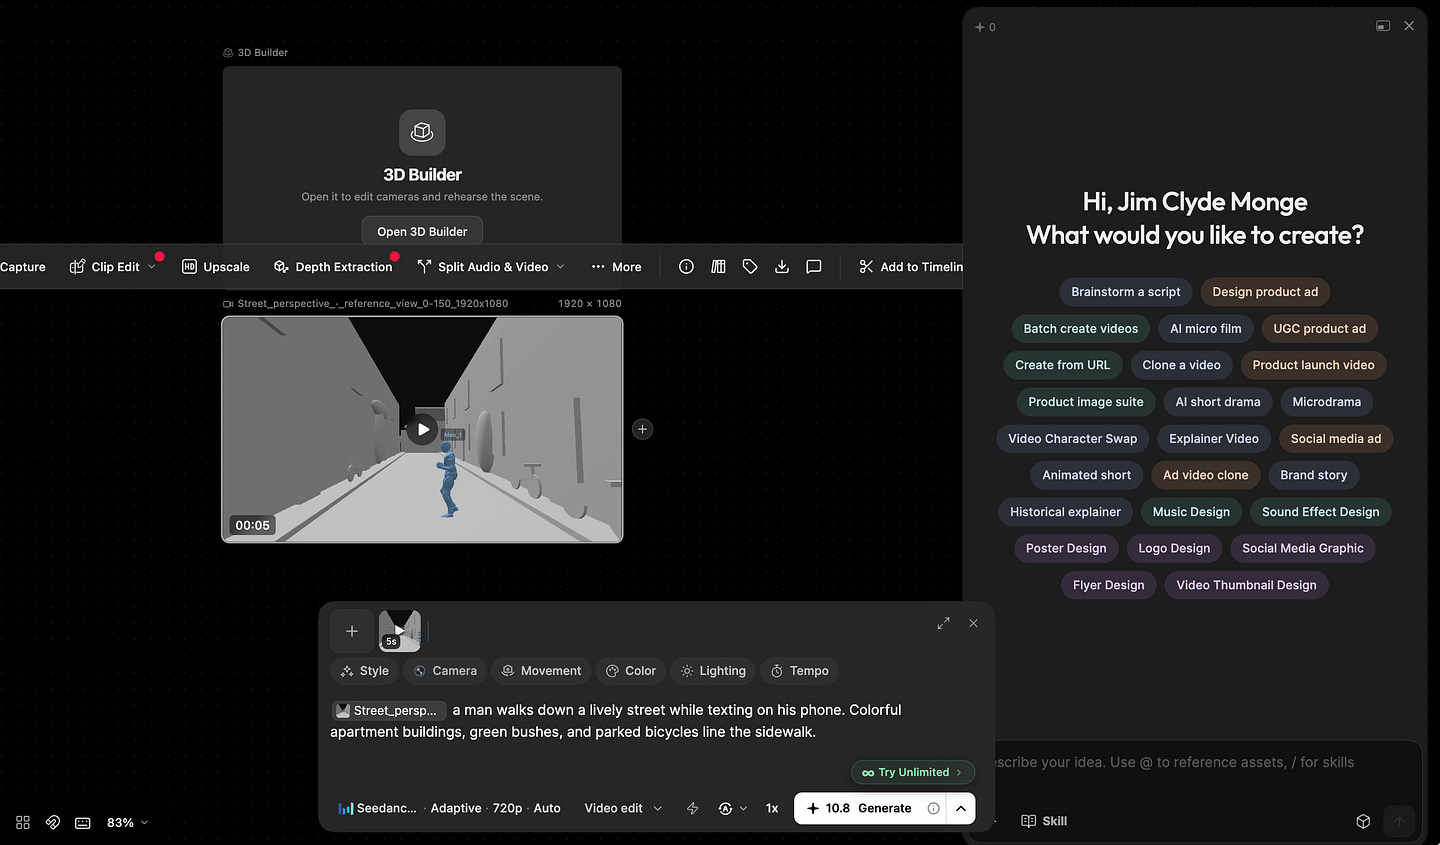Click the plus node button beside the video
Screen dimensions: 1440x845
tap(643, 429)
